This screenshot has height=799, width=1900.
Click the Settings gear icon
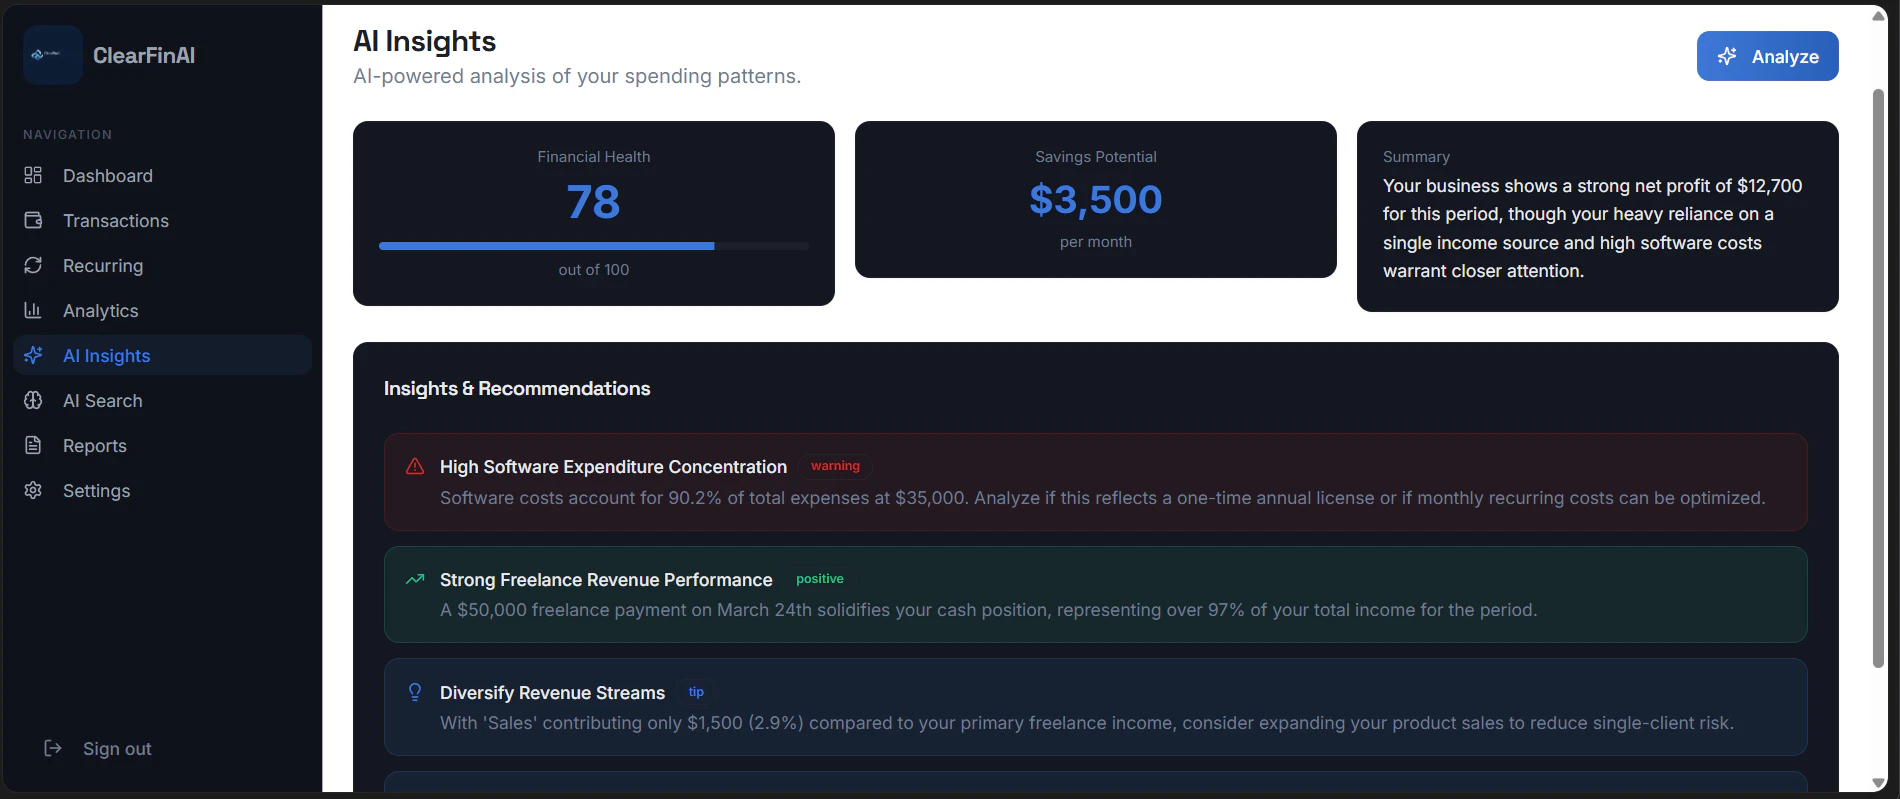pyautogui.click(x=33, y=490)
